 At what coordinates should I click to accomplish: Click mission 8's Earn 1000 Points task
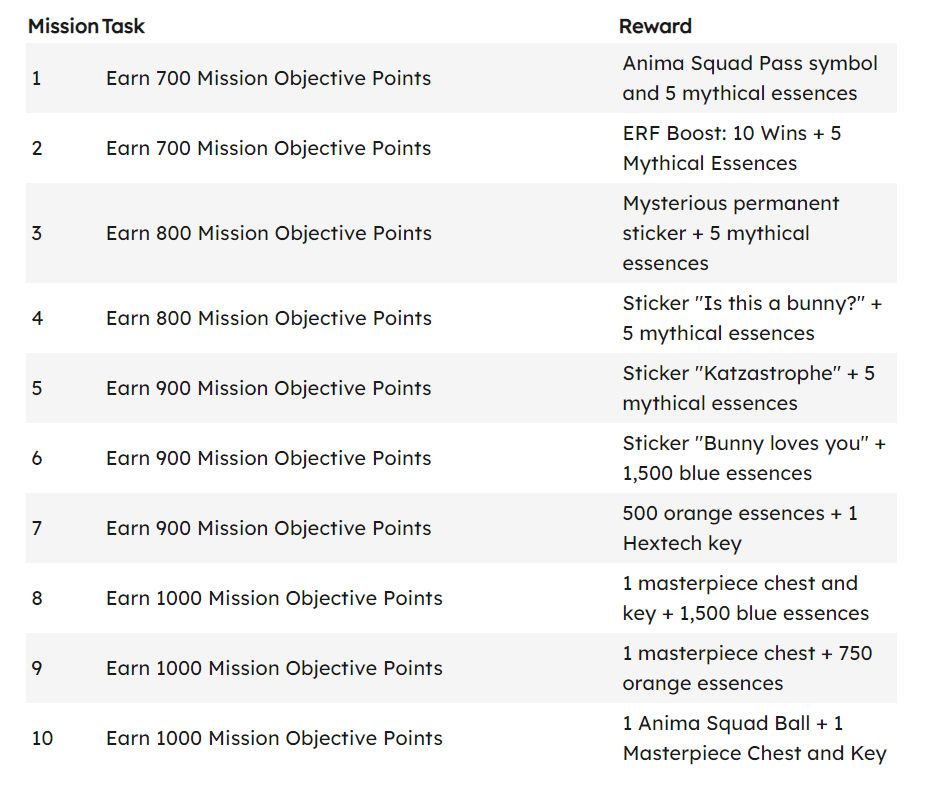[274, 598]
